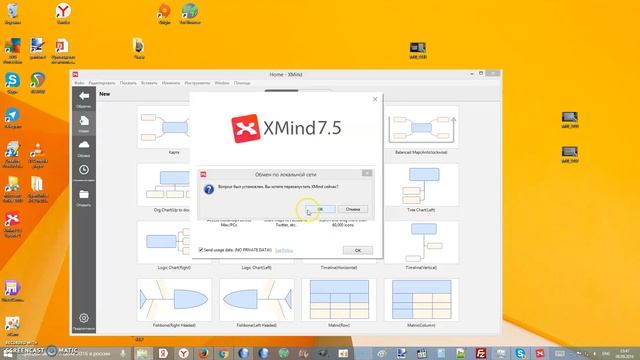
Task: Click the blue question mark icon in dialog
Action: tap(209, 189)
